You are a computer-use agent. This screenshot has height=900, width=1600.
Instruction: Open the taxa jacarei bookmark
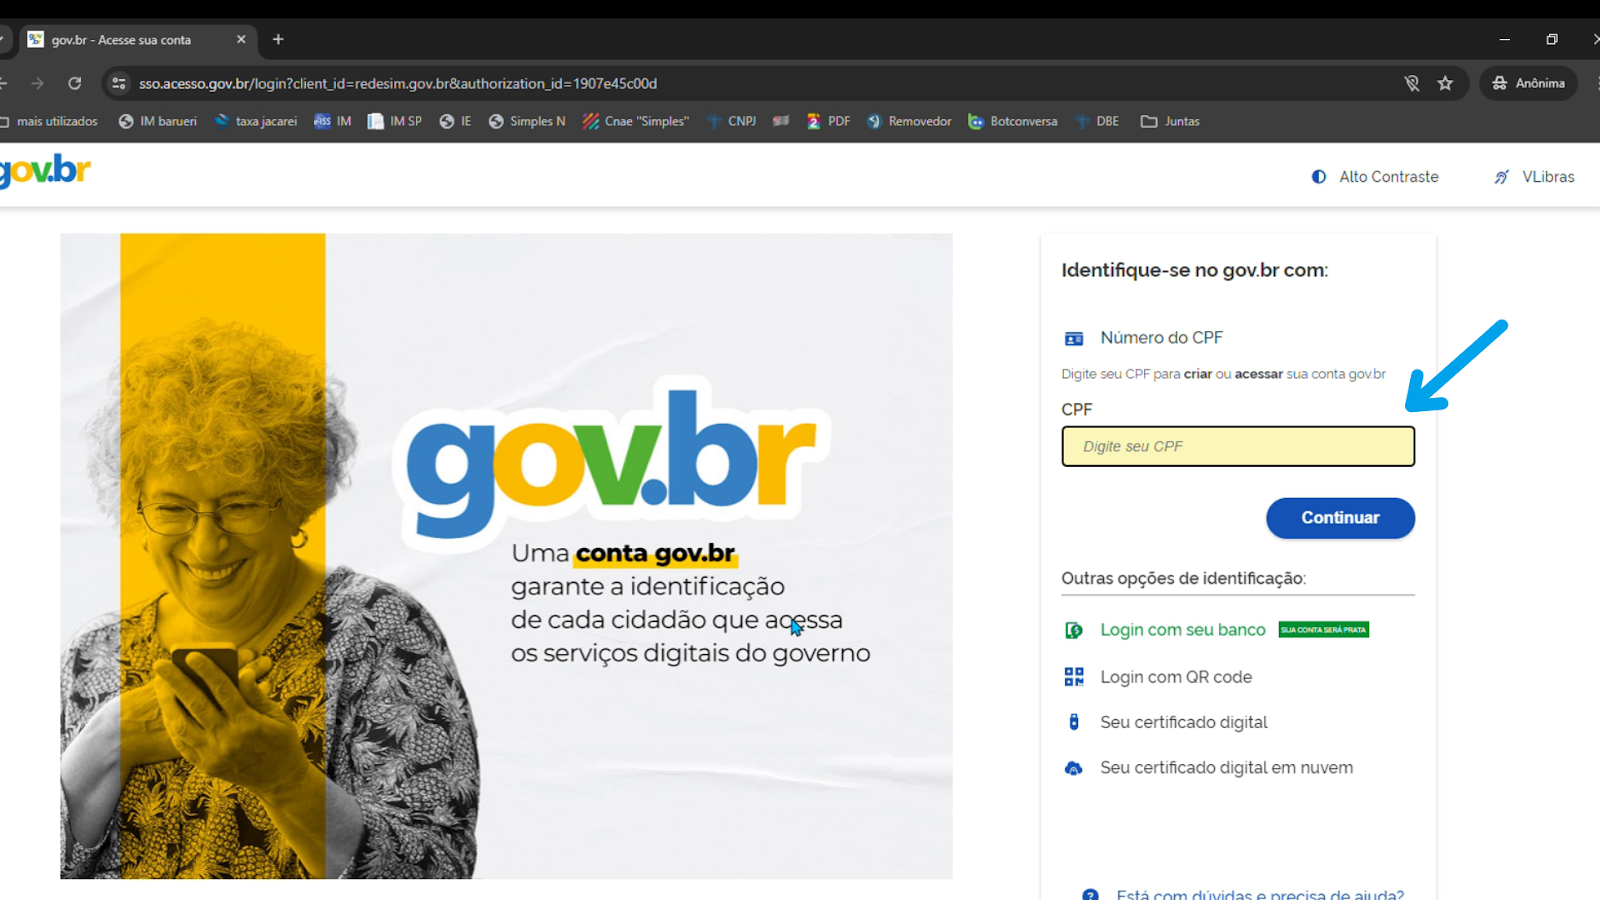coord(255,121)
